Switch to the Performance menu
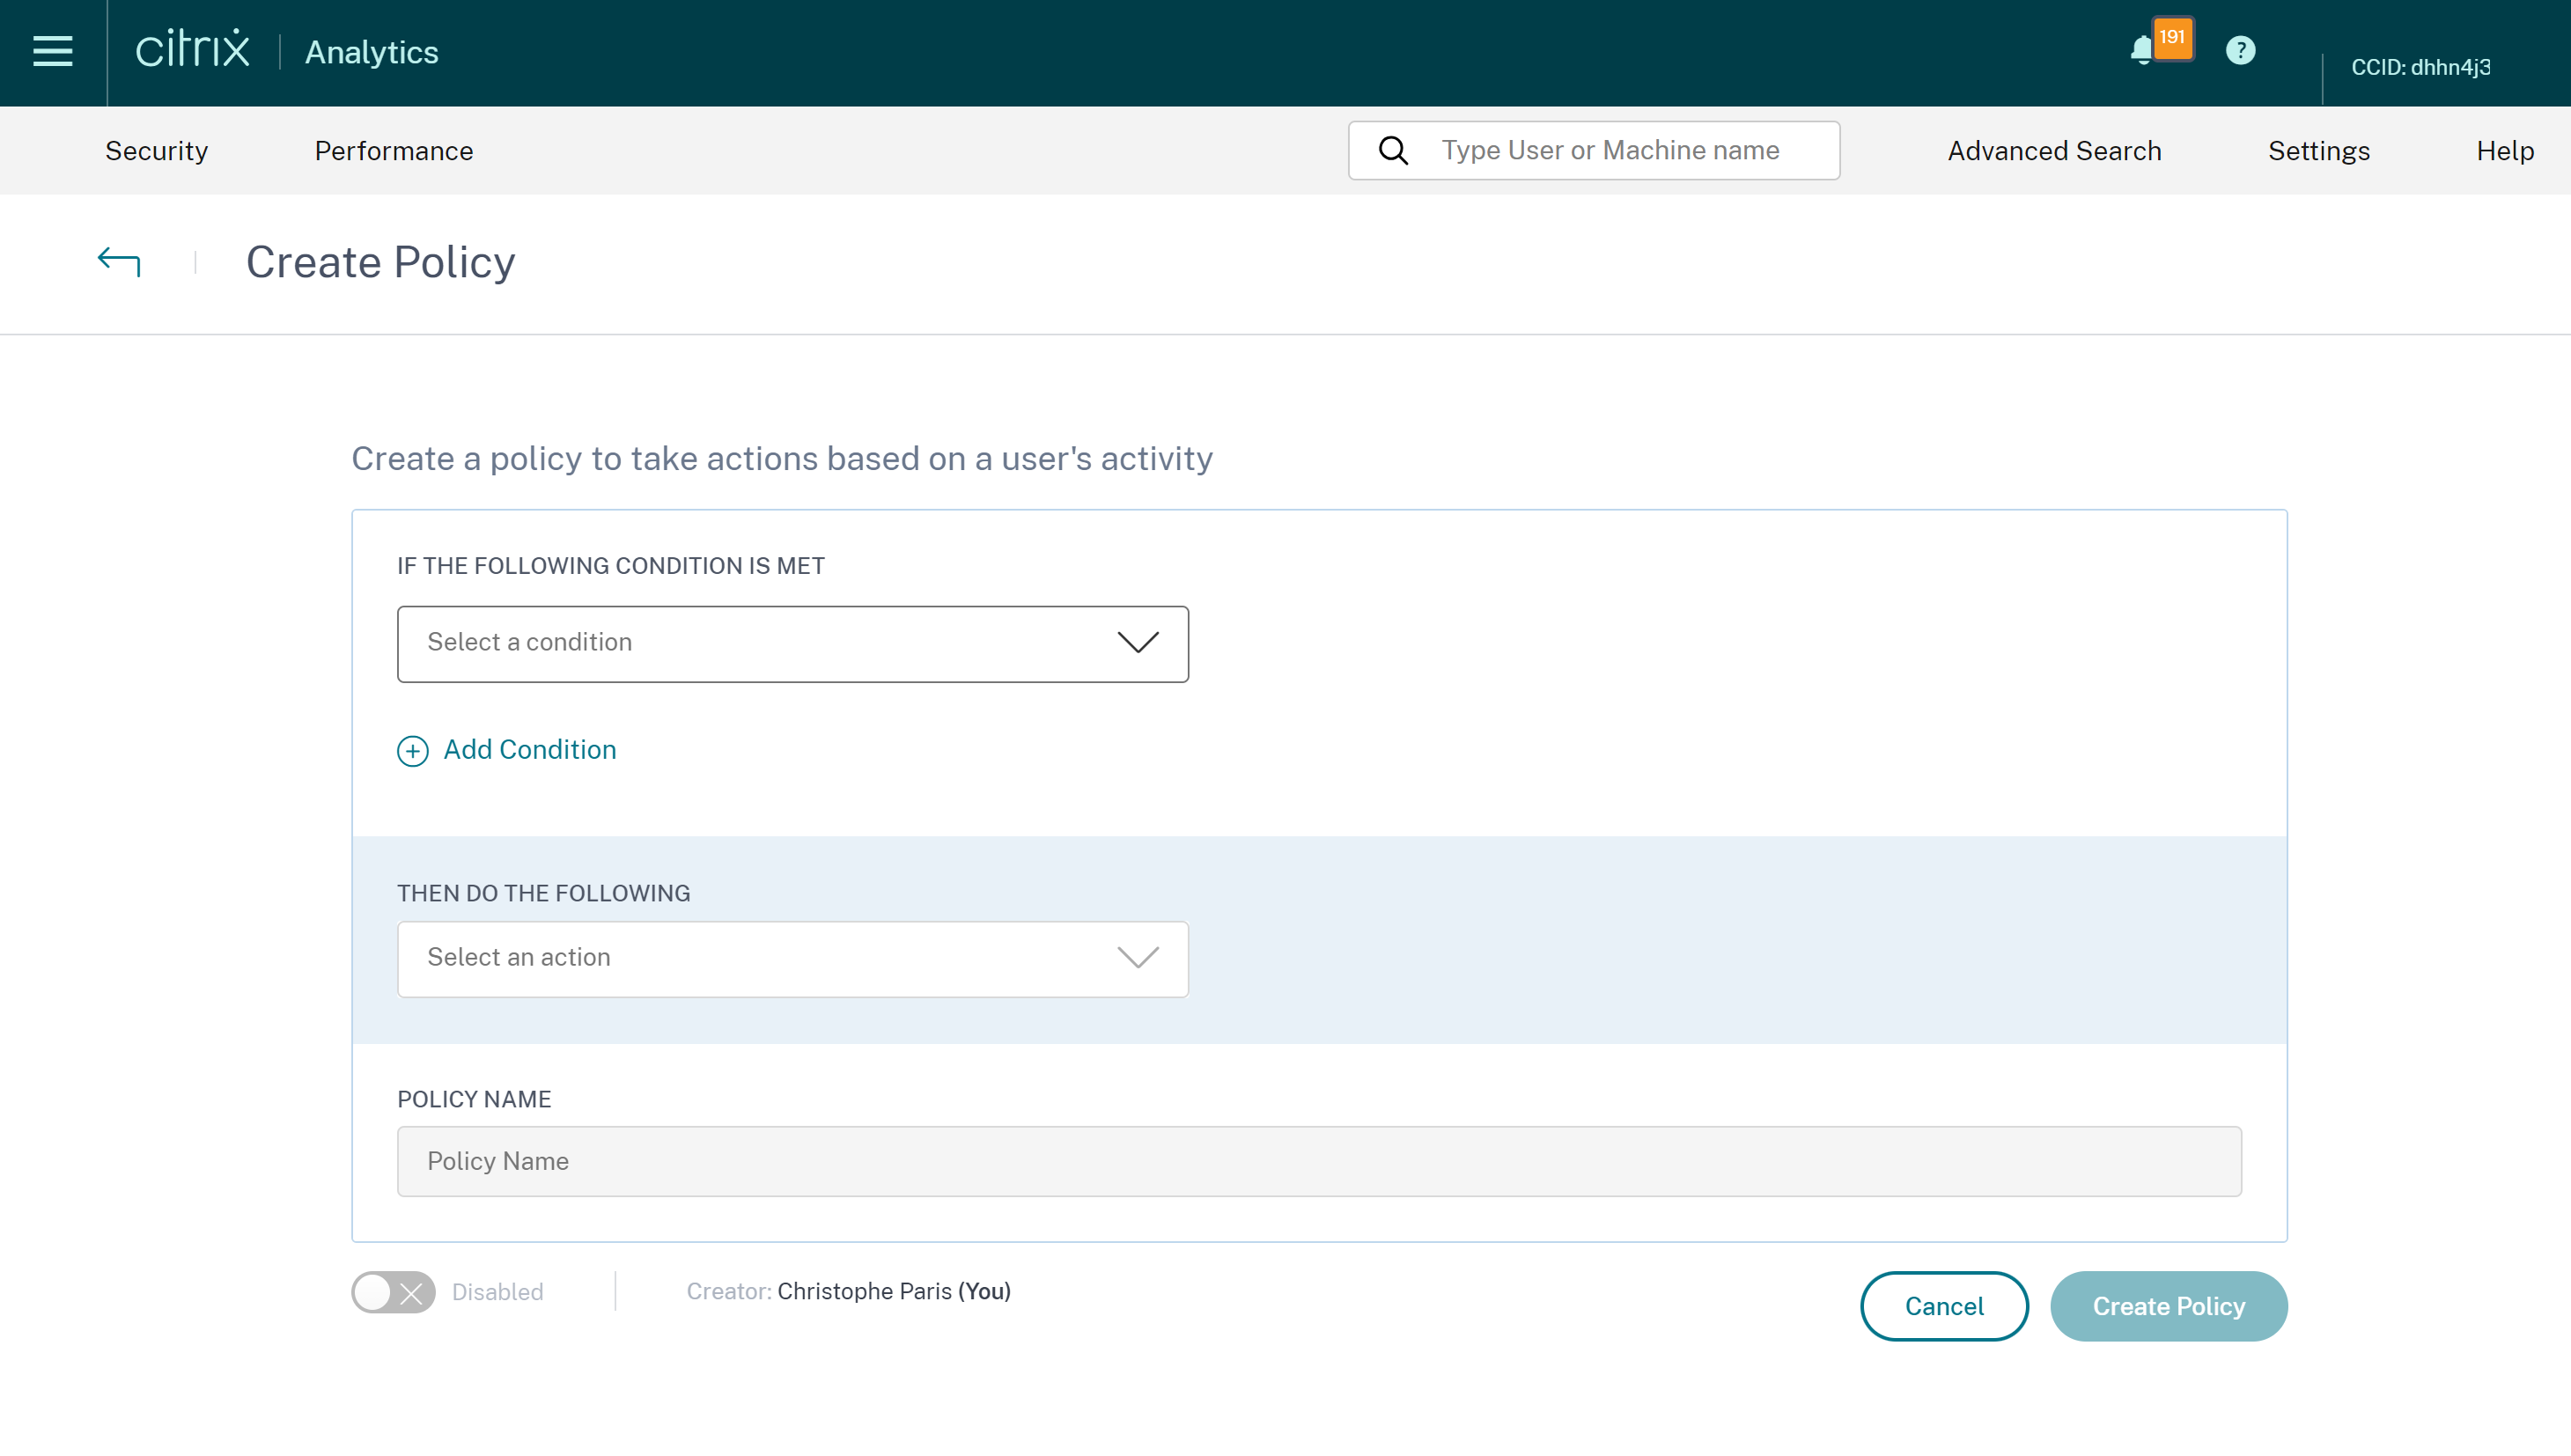Screen dimensions: 2571x1456 coord(393,151)
